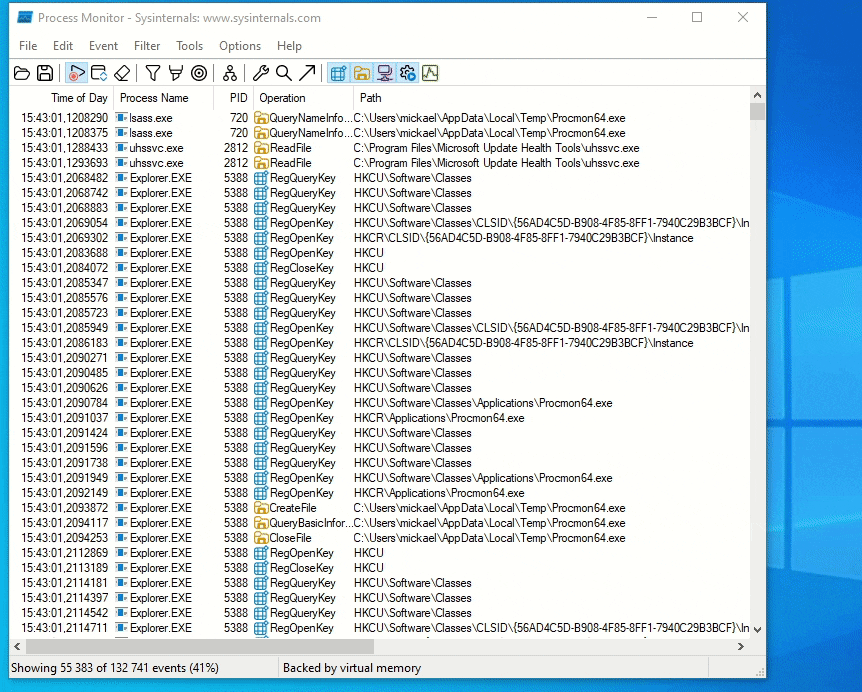Screen dimensions: 862x692
Task: Save the captured events
Action: point(46,72)
